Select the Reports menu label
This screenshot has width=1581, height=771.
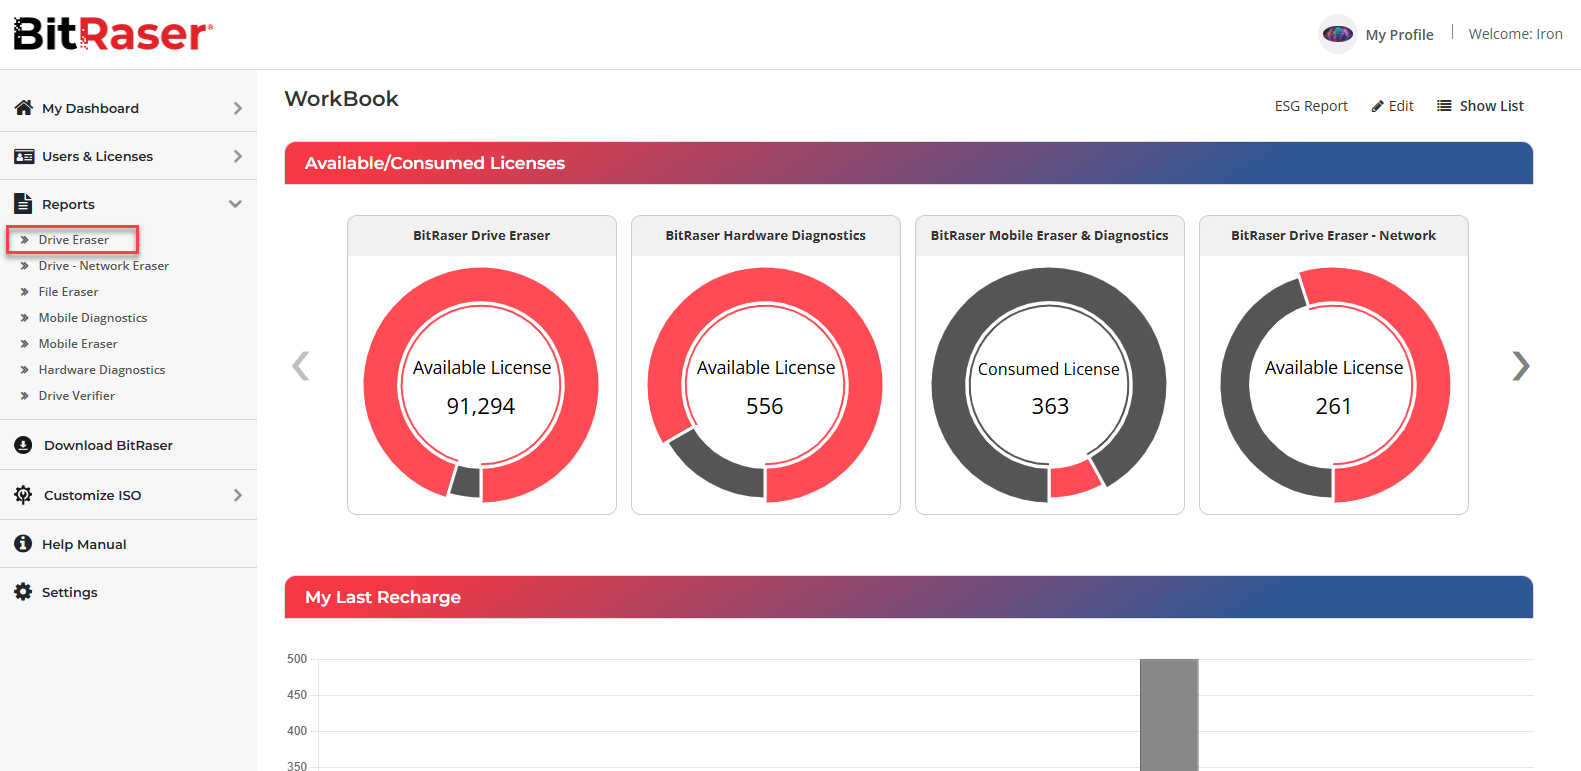coord(68,204)
